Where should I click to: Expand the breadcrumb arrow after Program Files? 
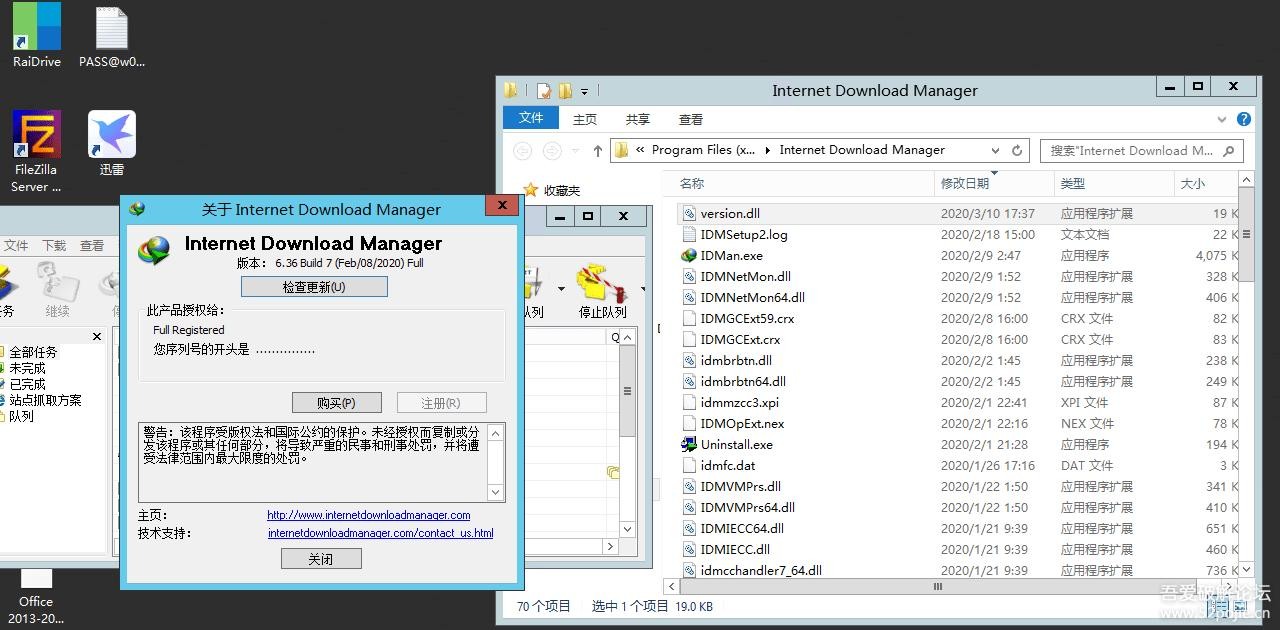click(x=768, y=150)
